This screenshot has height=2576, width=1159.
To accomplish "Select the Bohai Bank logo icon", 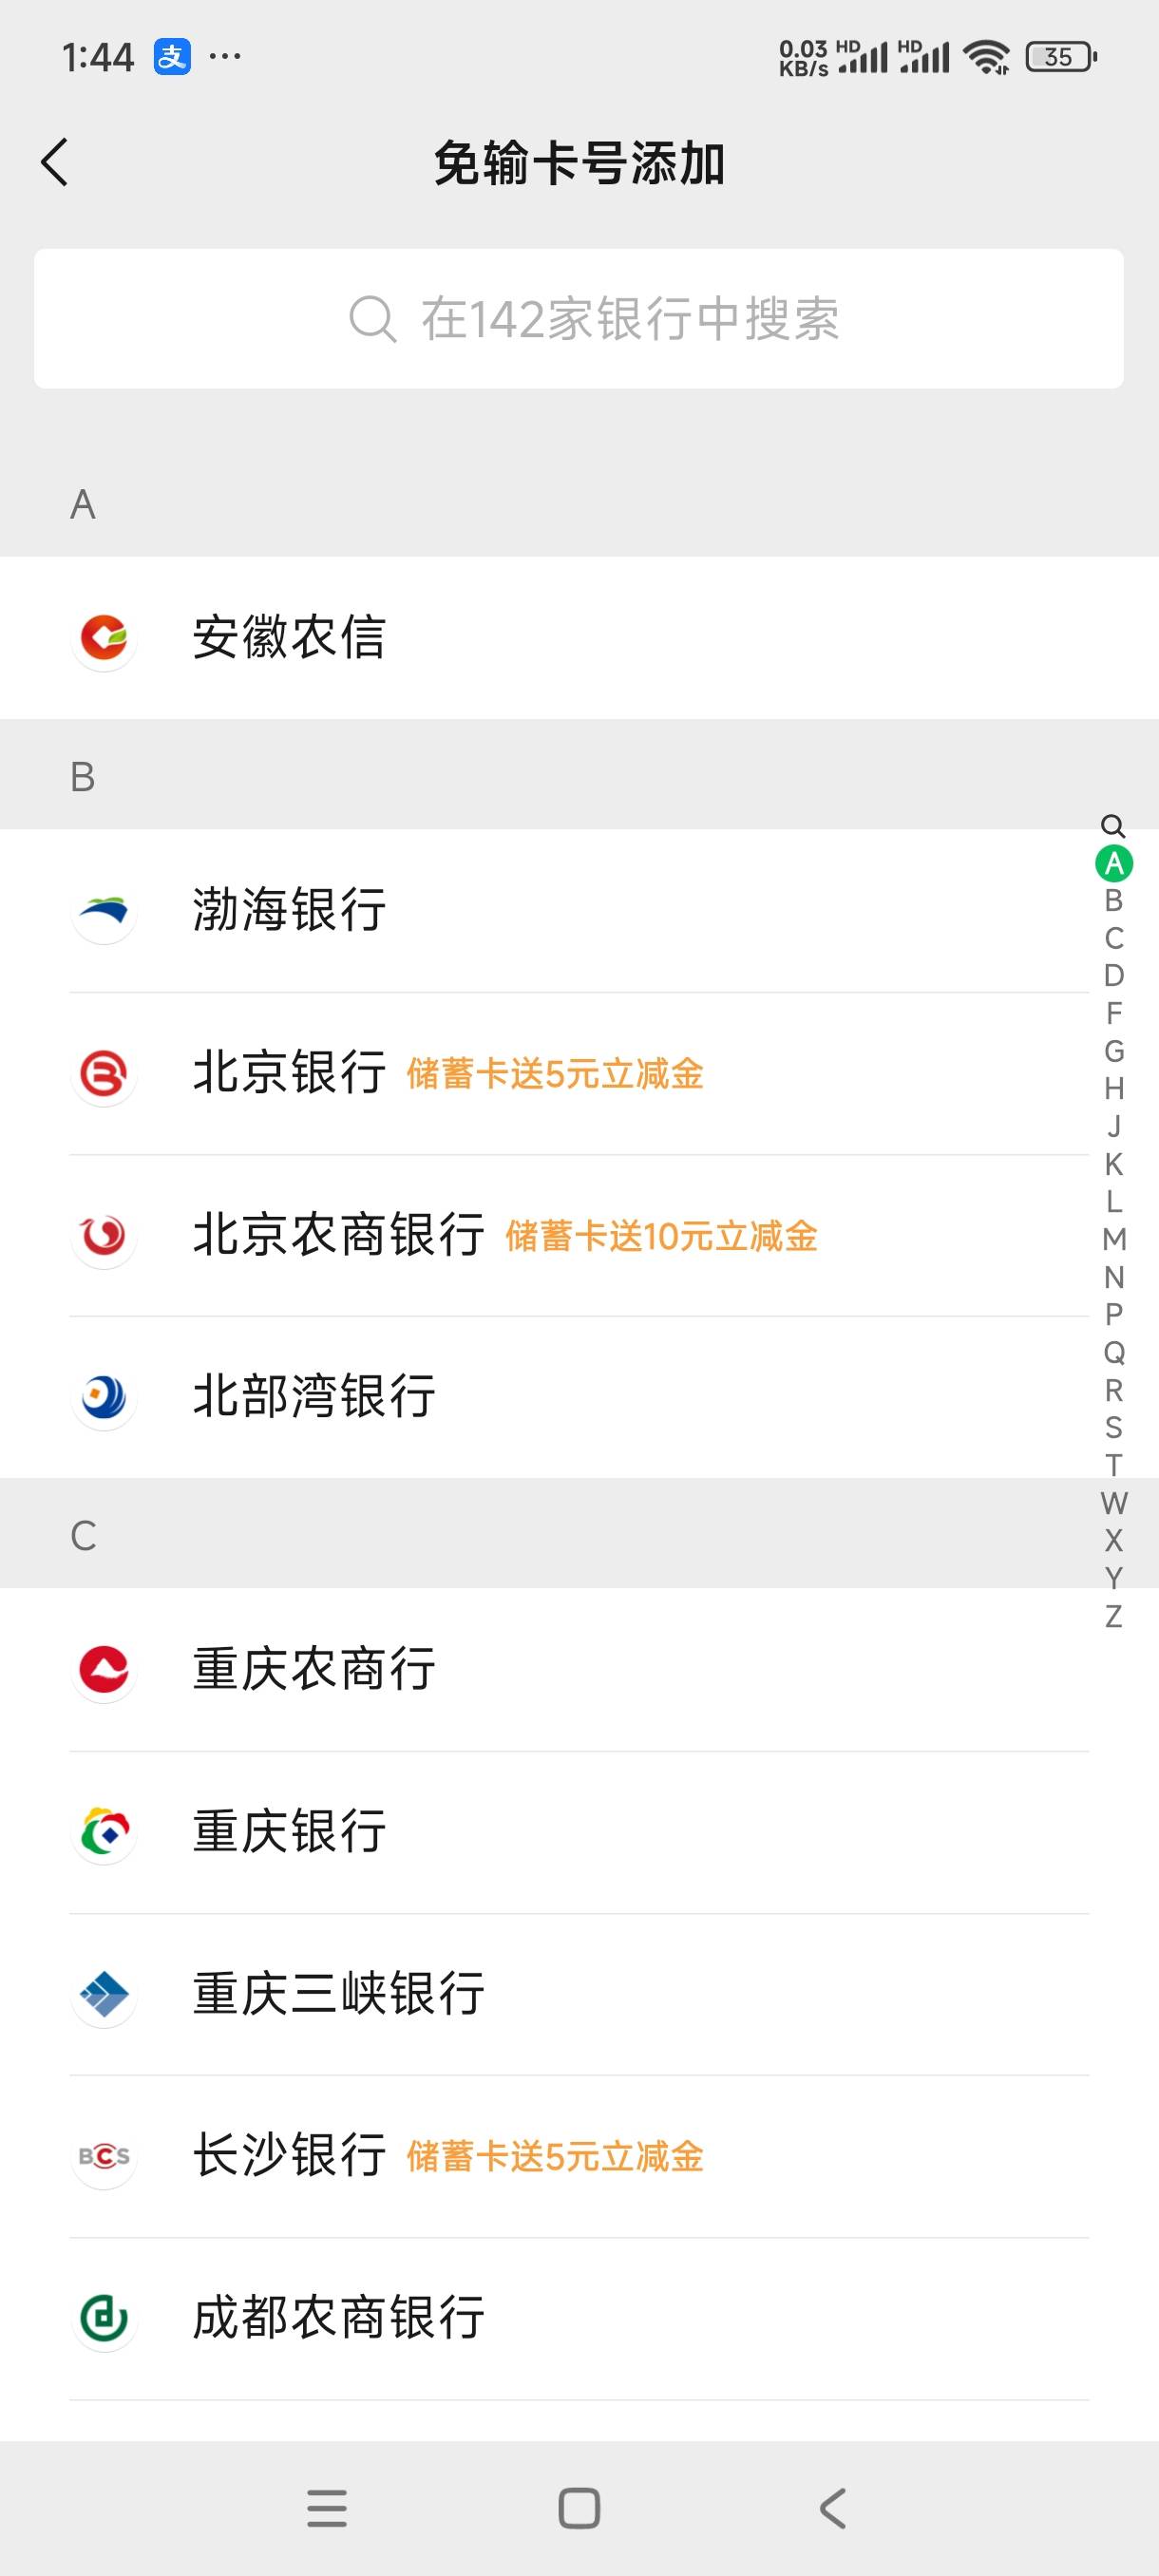I will coord(104,911).
